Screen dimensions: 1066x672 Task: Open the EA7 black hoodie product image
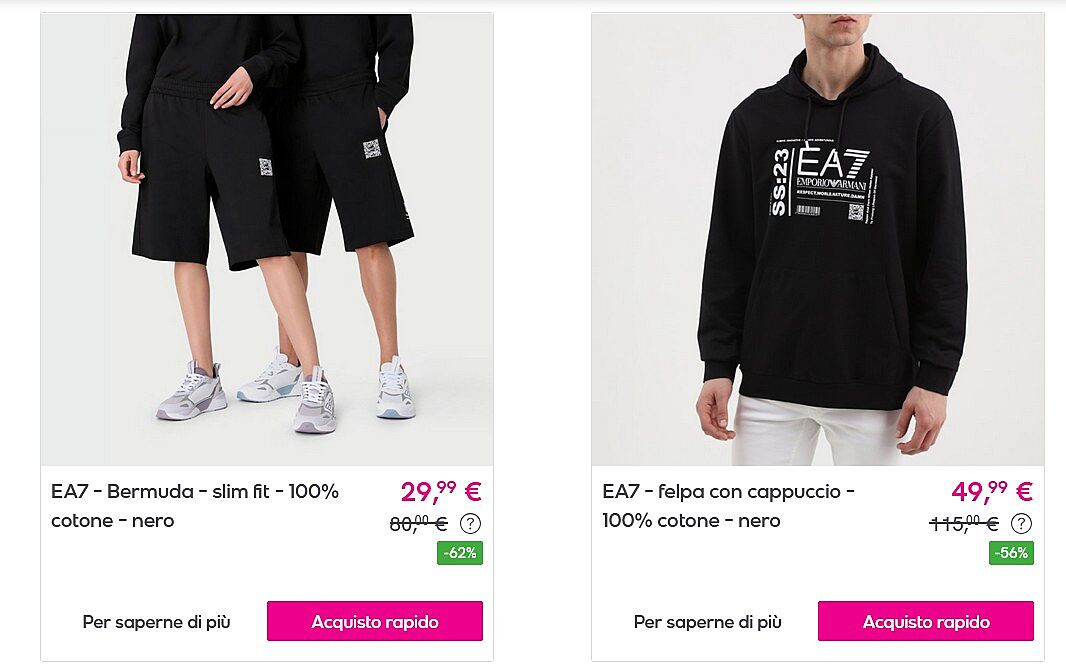tap(818, 239)
